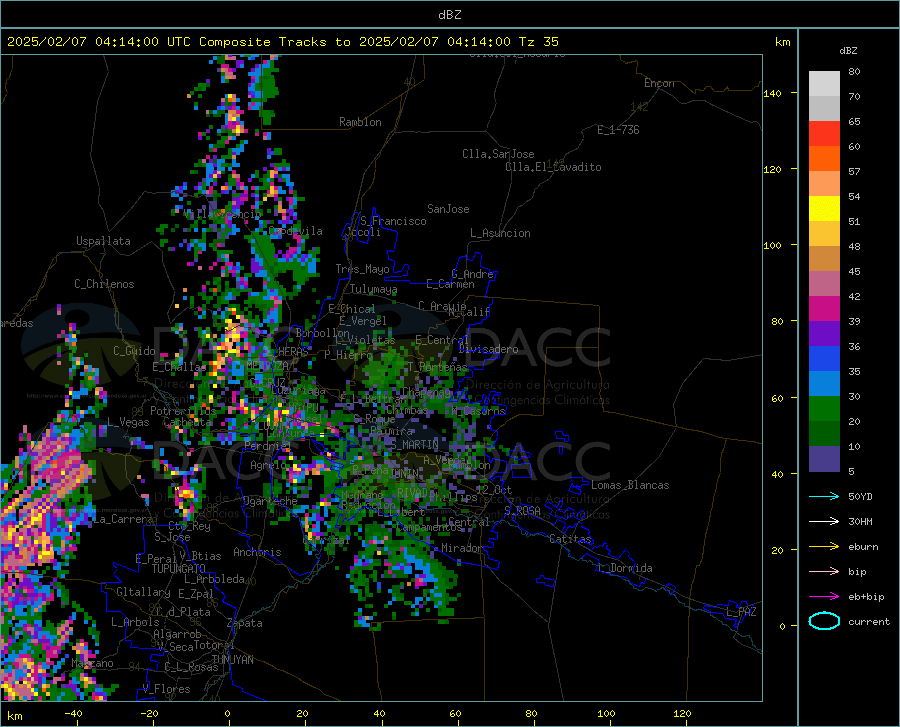This screenshot has height=727, width=900.
Task: Click the white 30HM arrow in legend
Action: 824,522
